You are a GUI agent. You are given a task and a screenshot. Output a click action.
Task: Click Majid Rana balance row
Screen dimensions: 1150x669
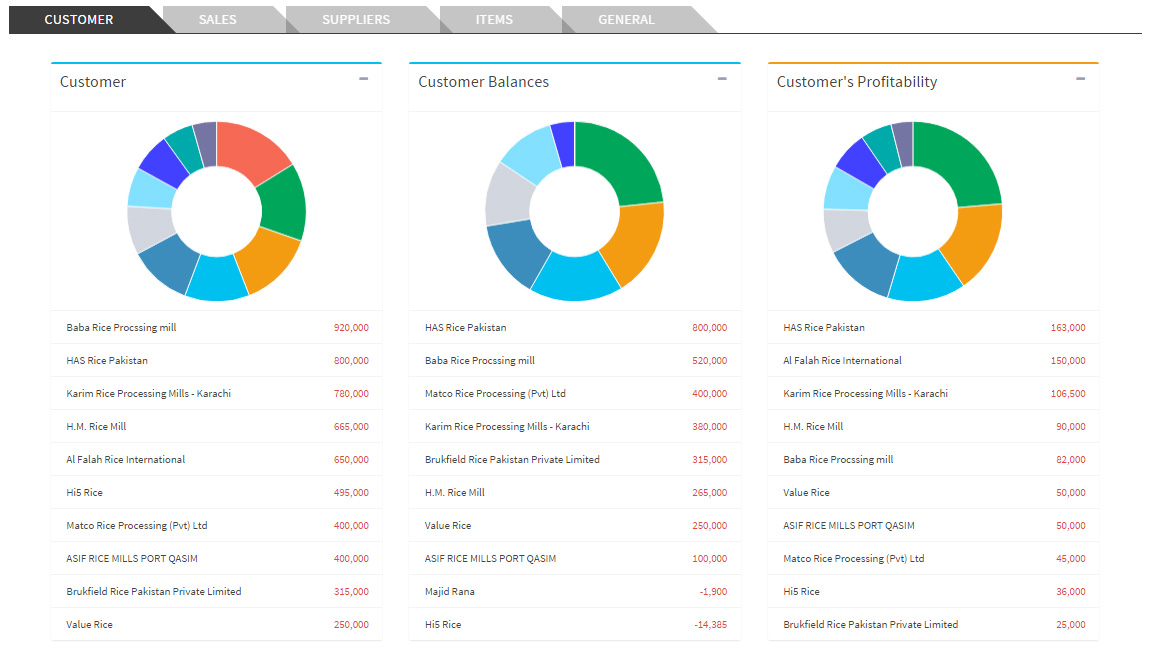coord(575,591)
